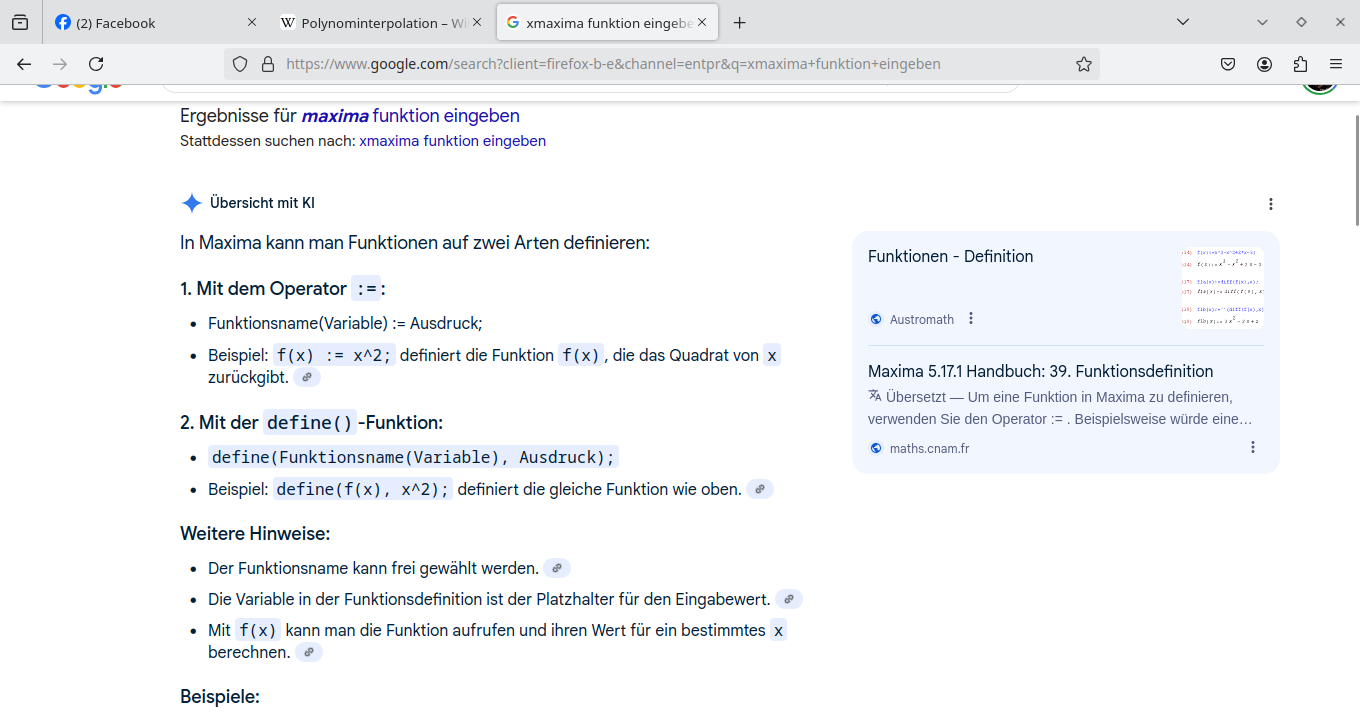Open the options menu next to Austromath

[x=971, y=319]
